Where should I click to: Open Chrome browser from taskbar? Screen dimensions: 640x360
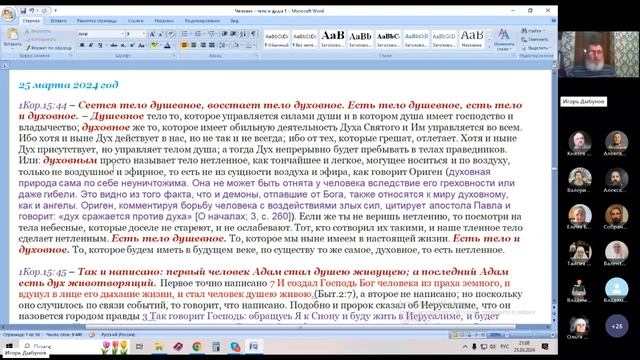pos(197,347)
